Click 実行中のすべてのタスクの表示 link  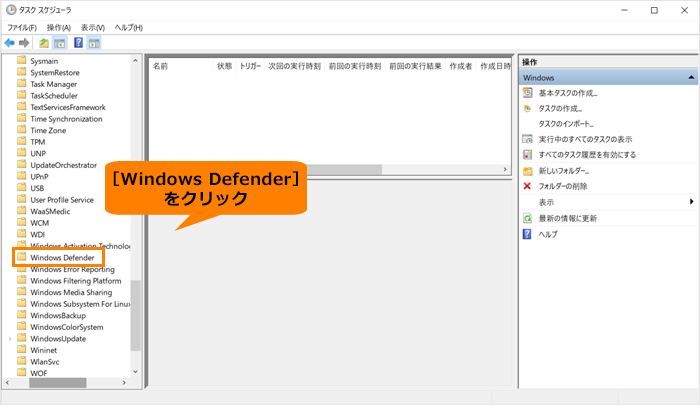coord(585,139)
